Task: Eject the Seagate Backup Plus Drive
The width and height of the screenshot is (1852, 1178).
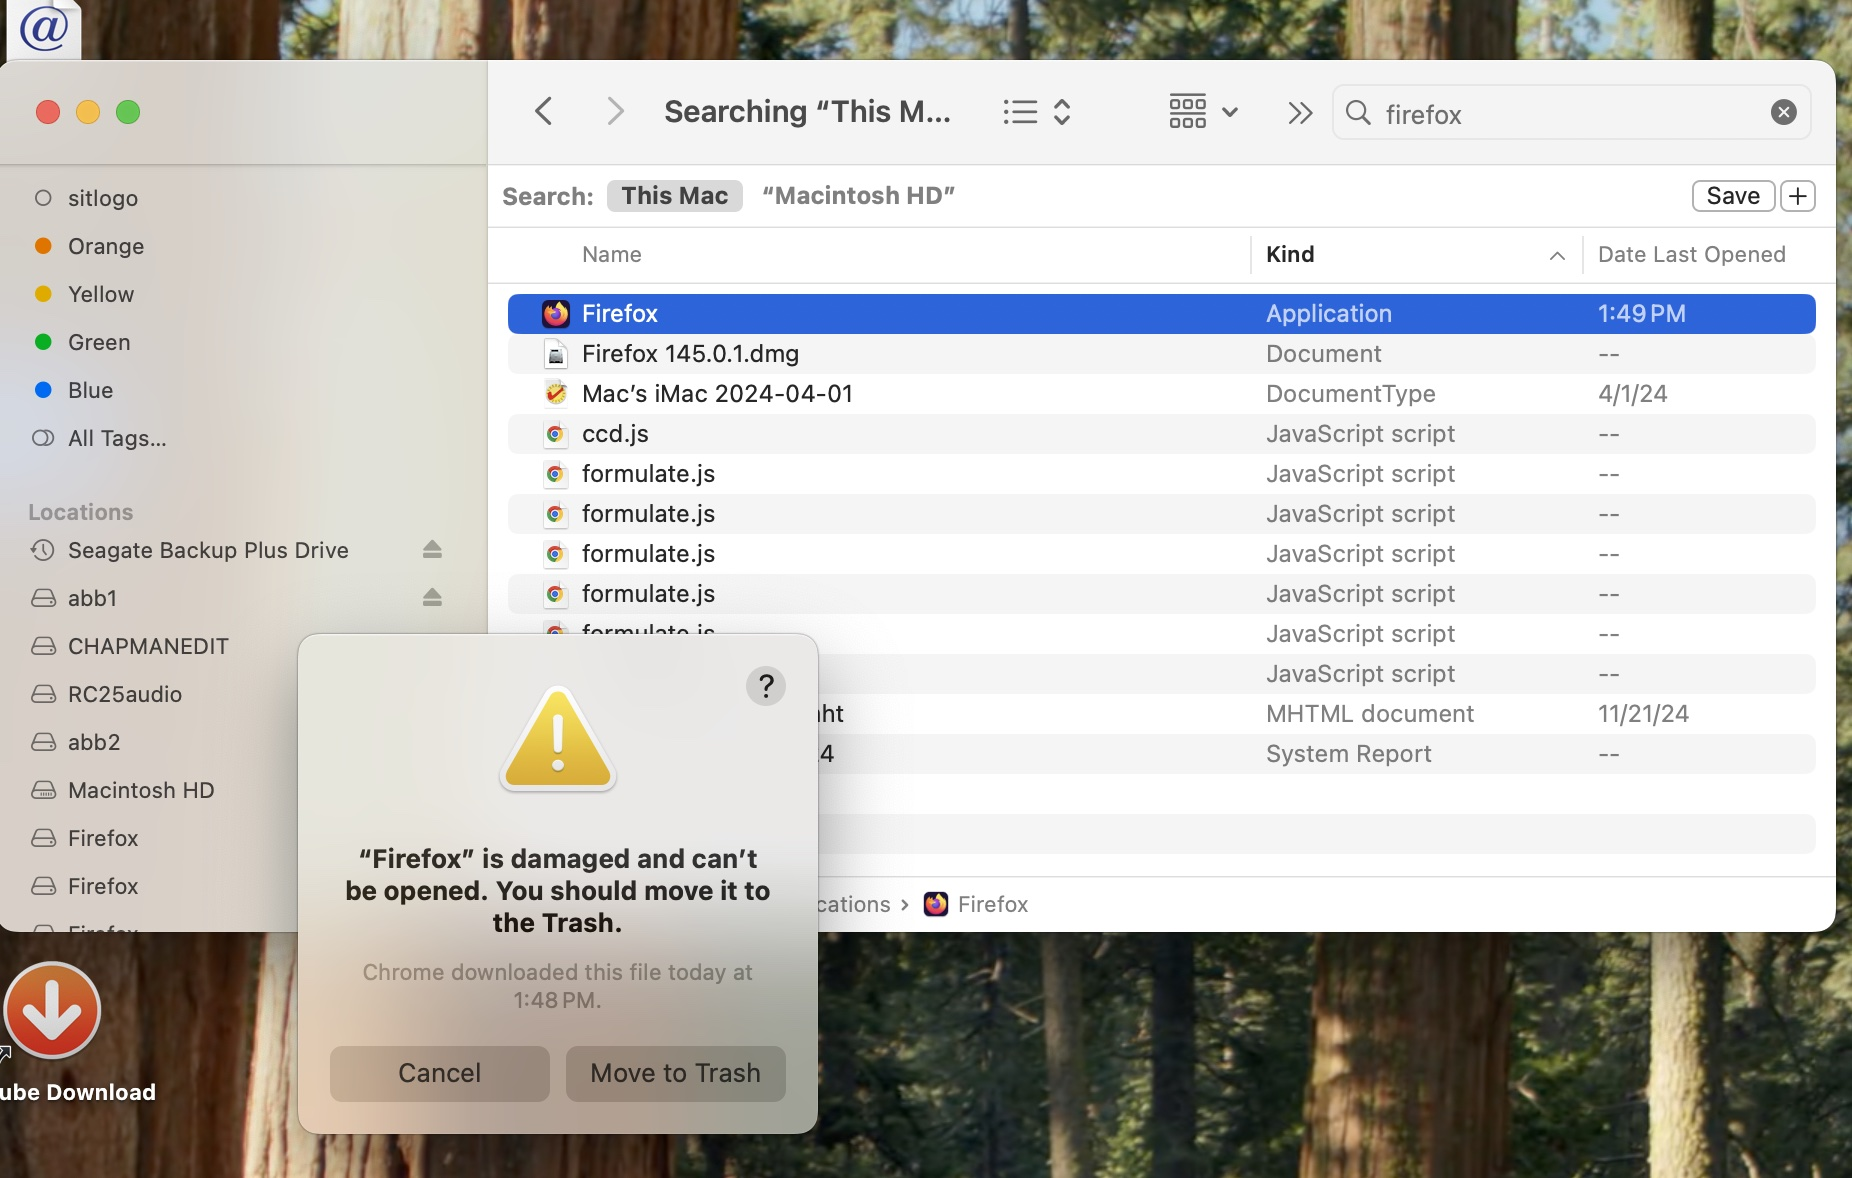Action: [432, 550]
